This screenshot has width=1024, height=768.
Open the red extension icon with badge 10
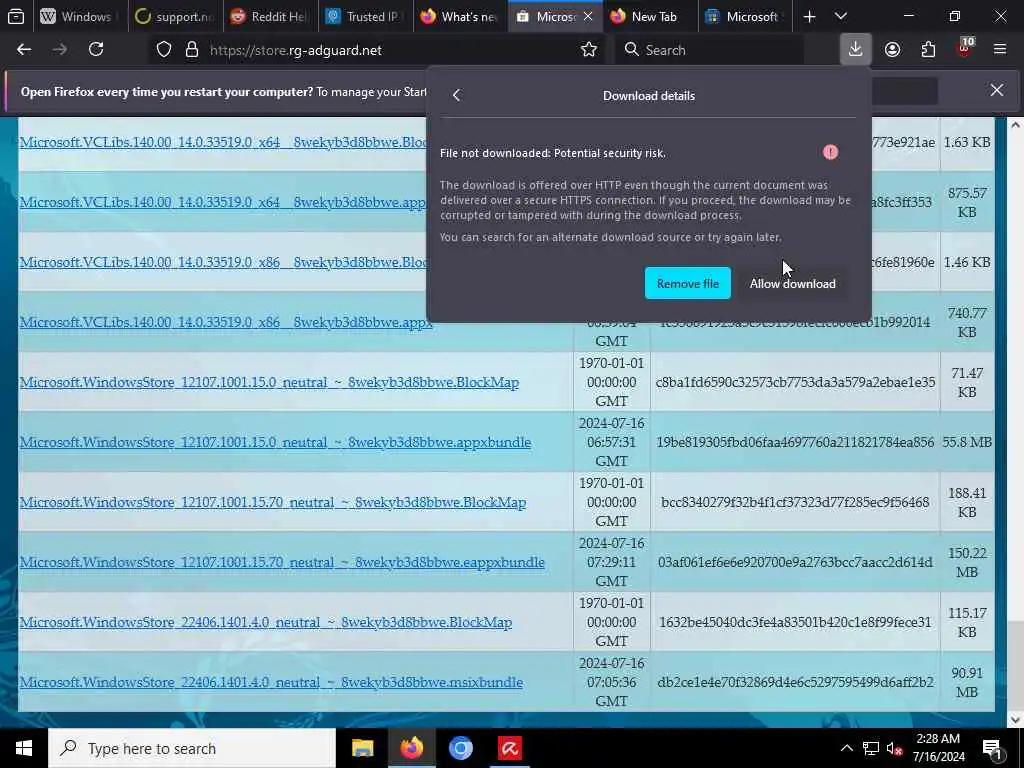(965, 48)
